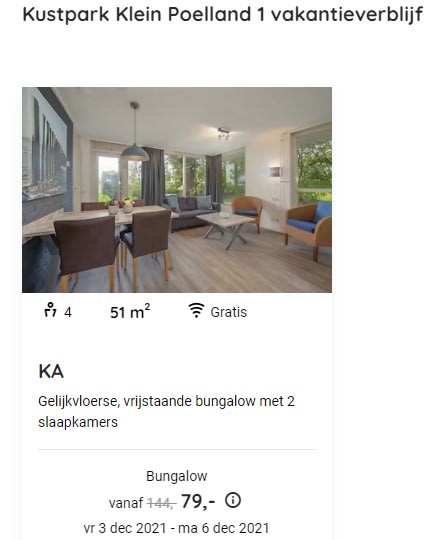This screenshot has height=540, width=434.
Task: Click the crossed-out 144 original price
Action: 162,503
